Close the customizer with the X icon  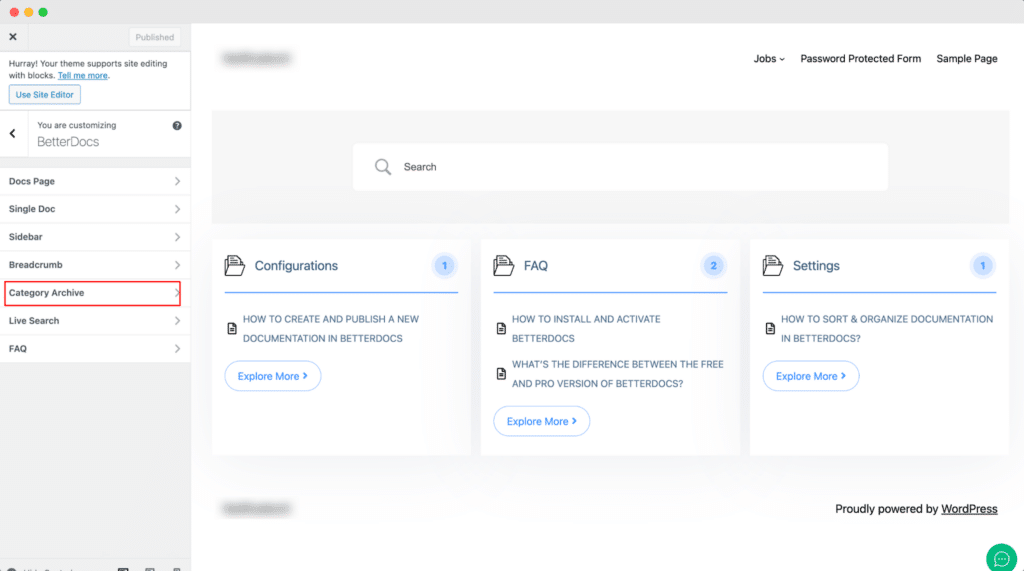(x=13, y=37)
